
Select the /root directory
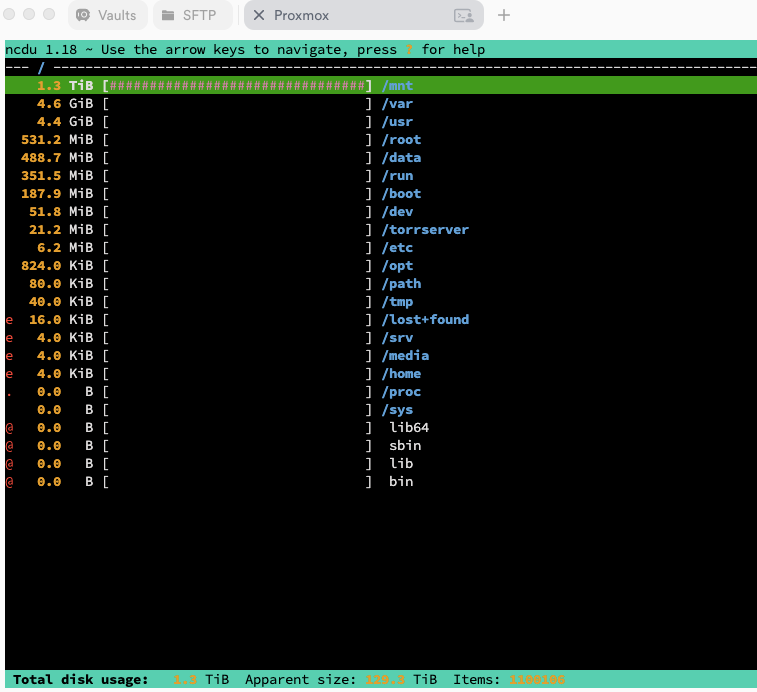[x=401, y=140]
